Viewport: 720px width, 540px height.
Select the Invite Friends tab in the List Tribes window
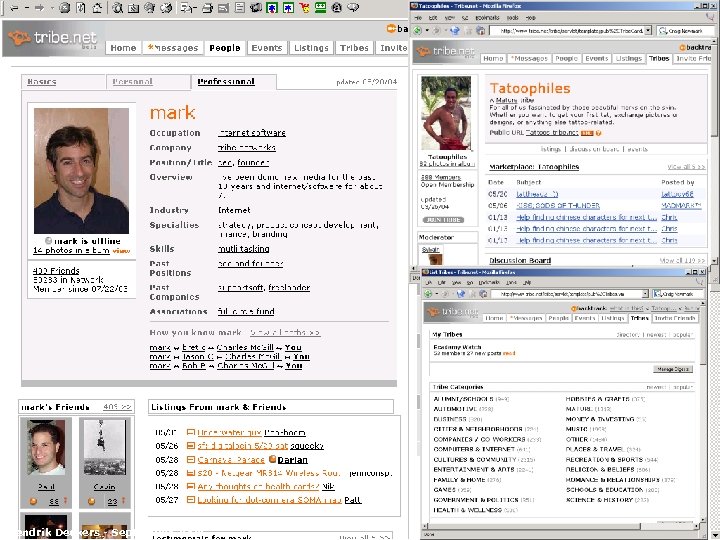(x=675, y=318)
